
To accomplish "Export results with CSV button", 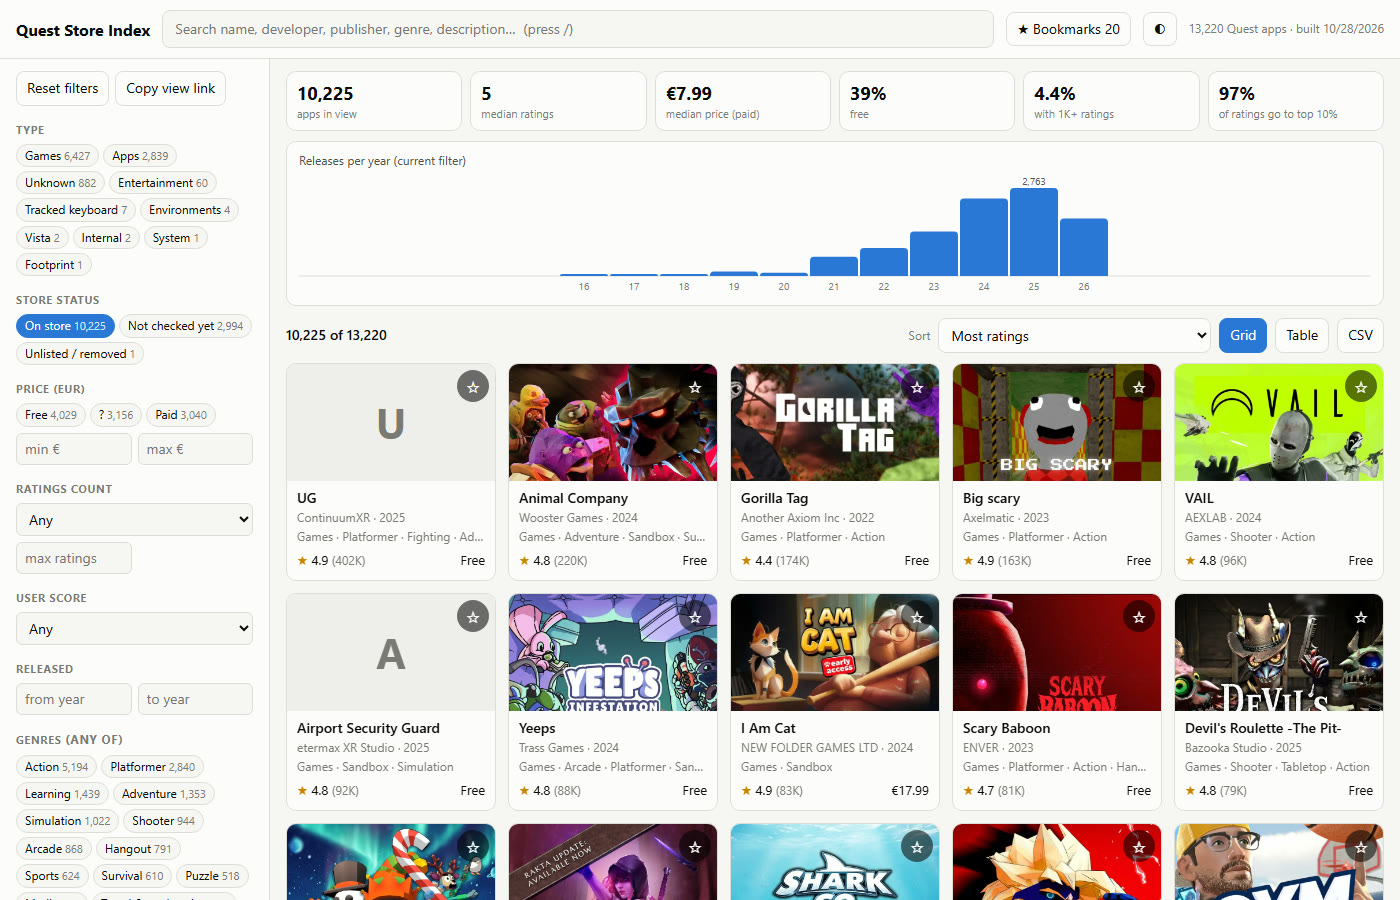I will 1360,336.
